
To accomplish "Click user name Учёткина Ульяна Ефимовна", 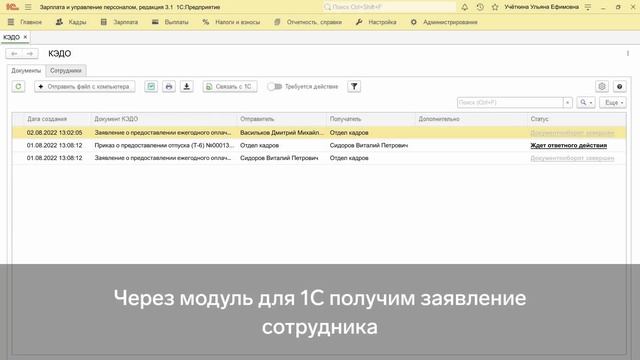I will pos(541,7).
